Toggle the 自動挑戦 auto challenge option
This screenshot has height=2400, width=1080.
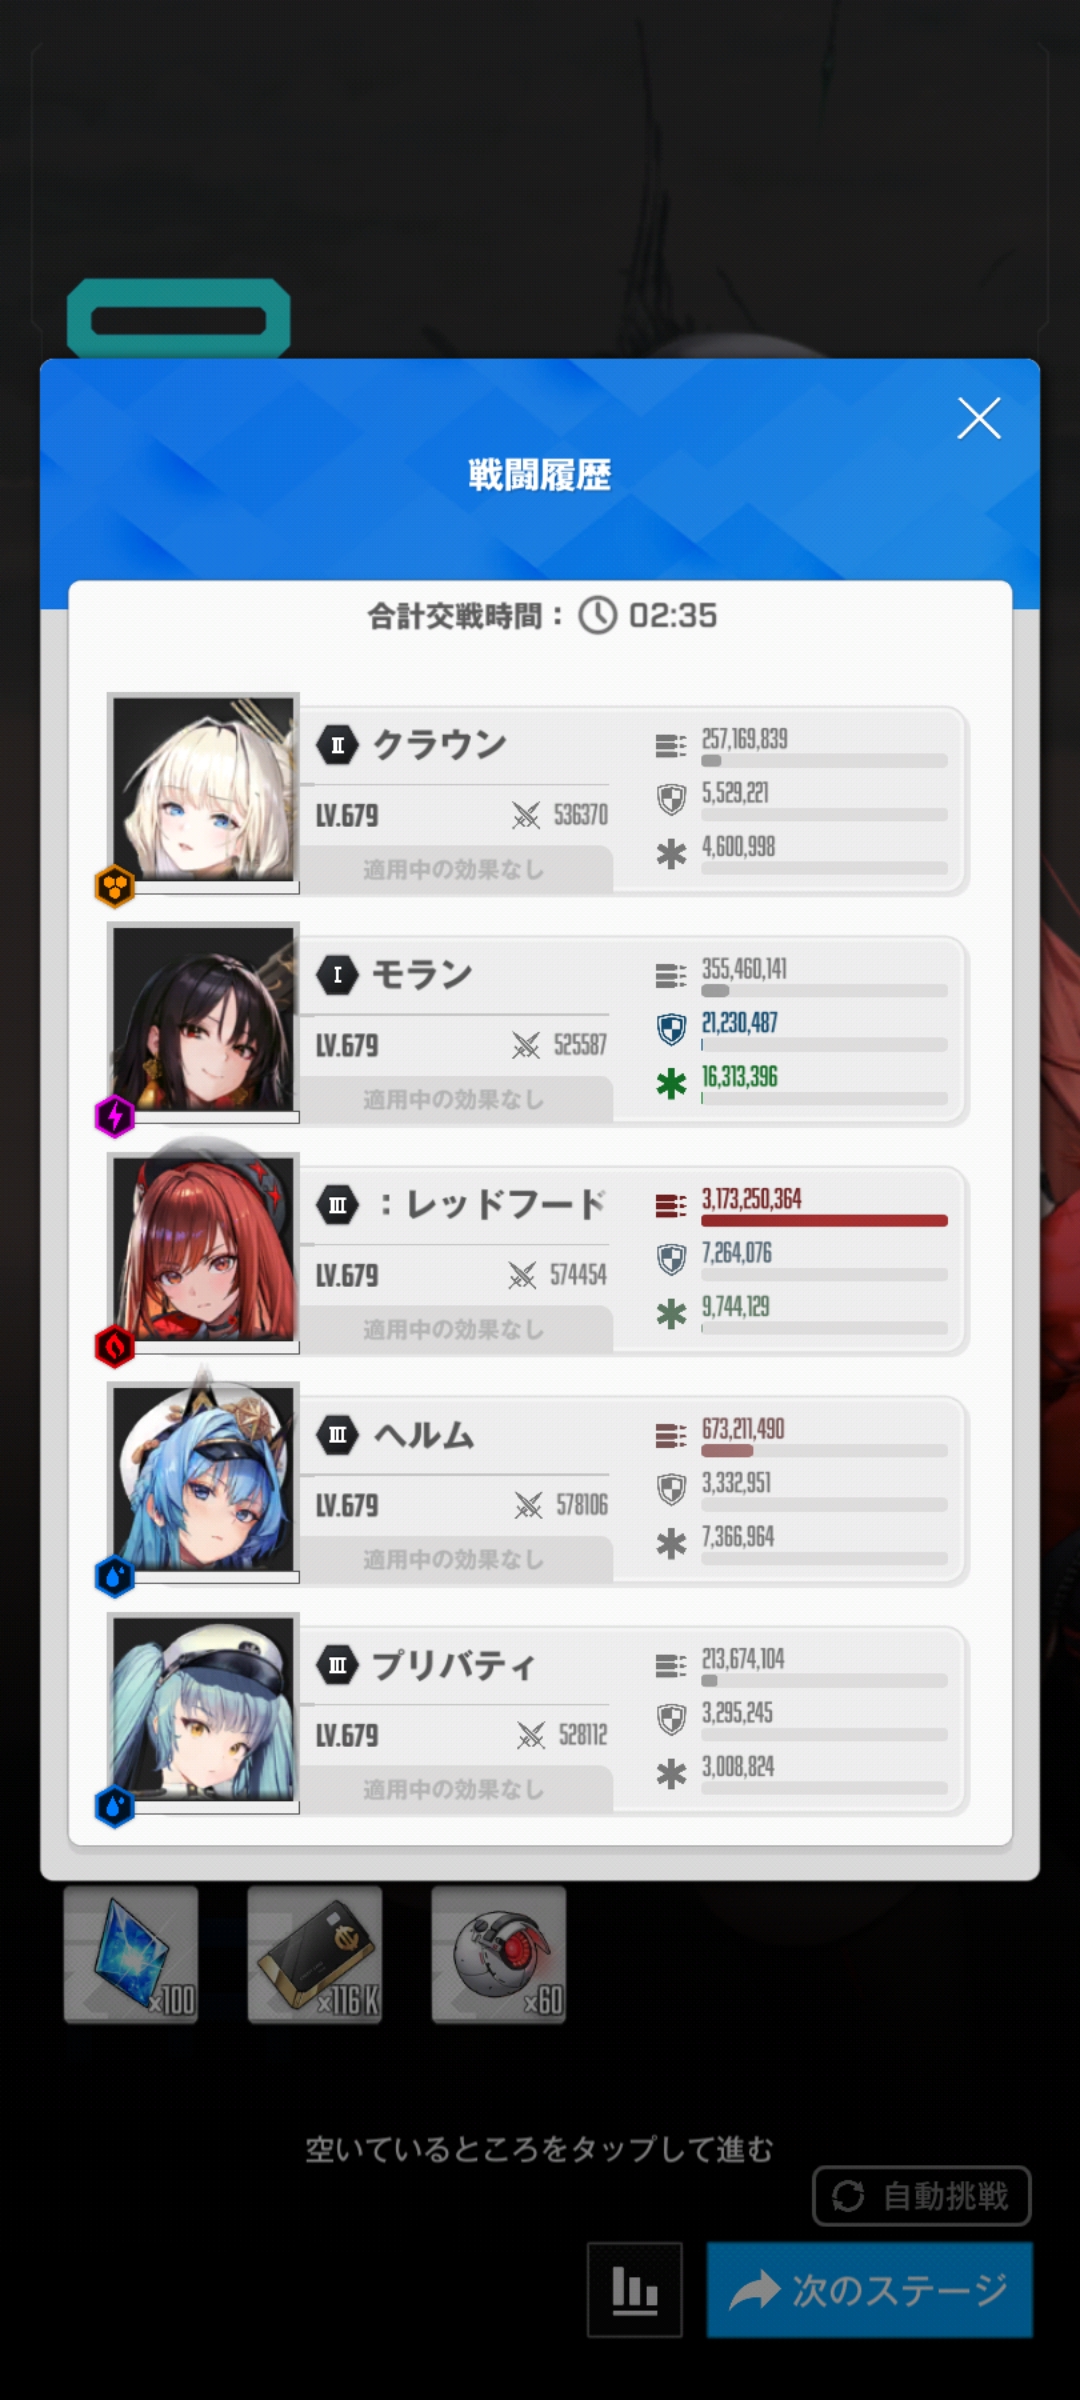point(921,2196)
